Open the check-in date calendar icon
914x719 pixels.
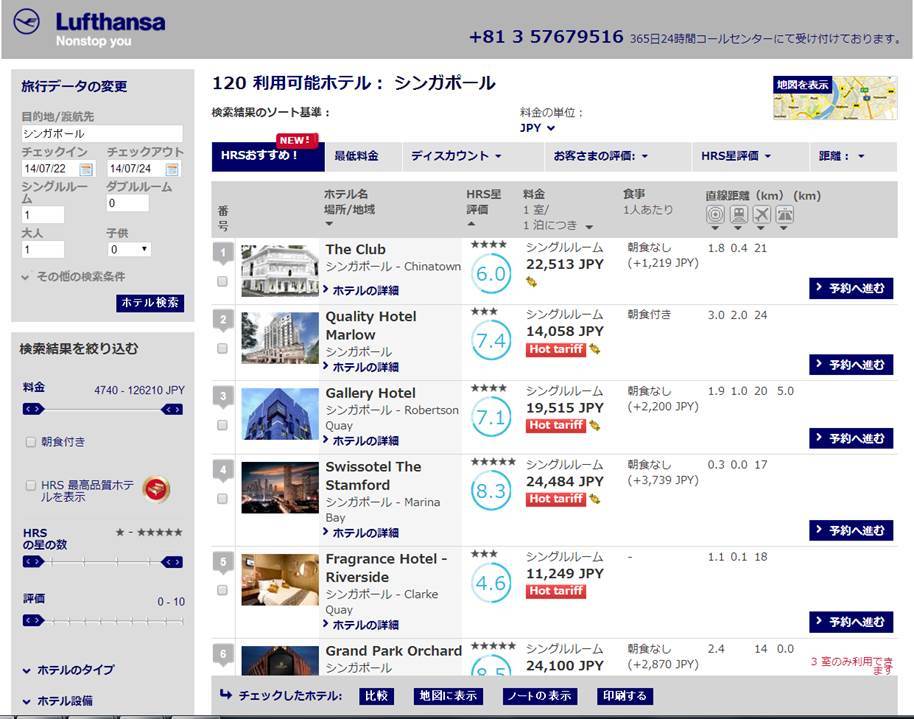click(86, 169)
